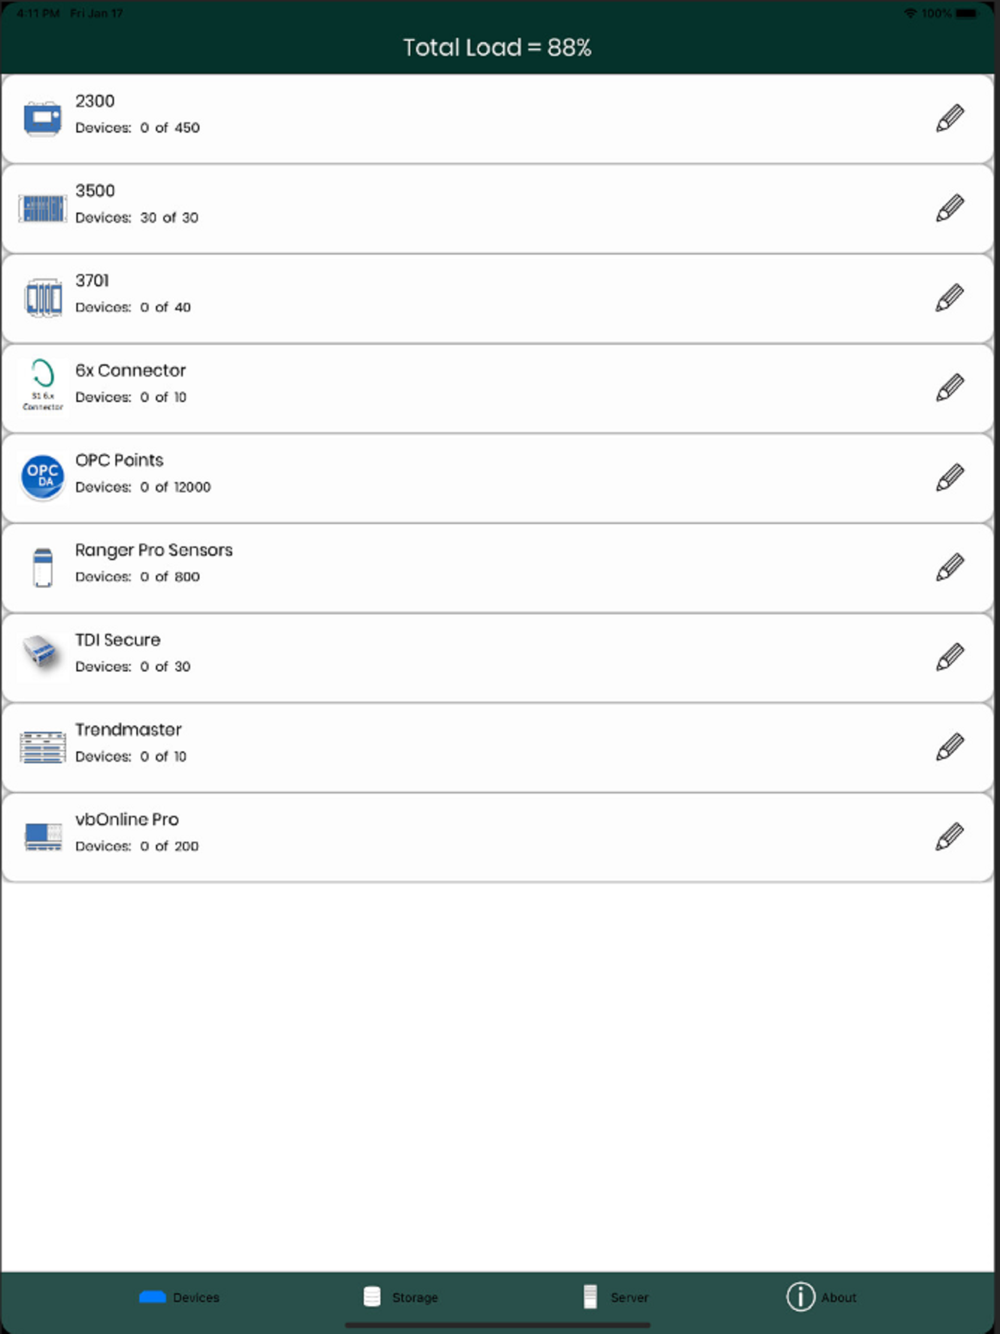The height and width of the screenshot is (1334, 1000).
Task: Open the Server tab
Action: (615, 1297)
